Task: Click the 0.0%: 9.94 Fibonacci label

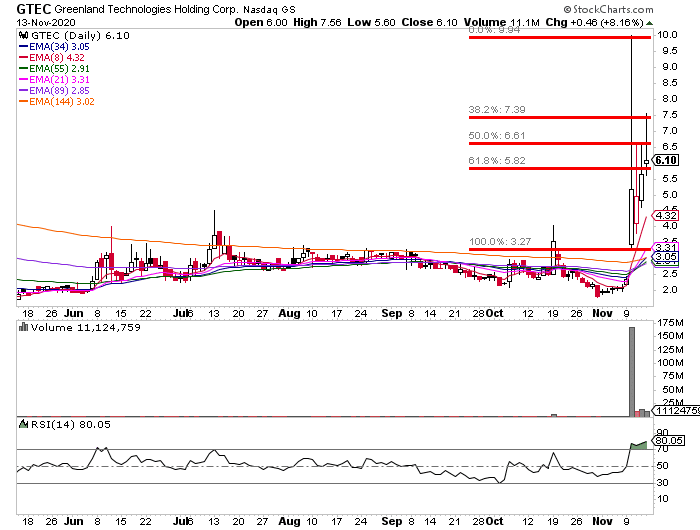Action: click(494, 30)
